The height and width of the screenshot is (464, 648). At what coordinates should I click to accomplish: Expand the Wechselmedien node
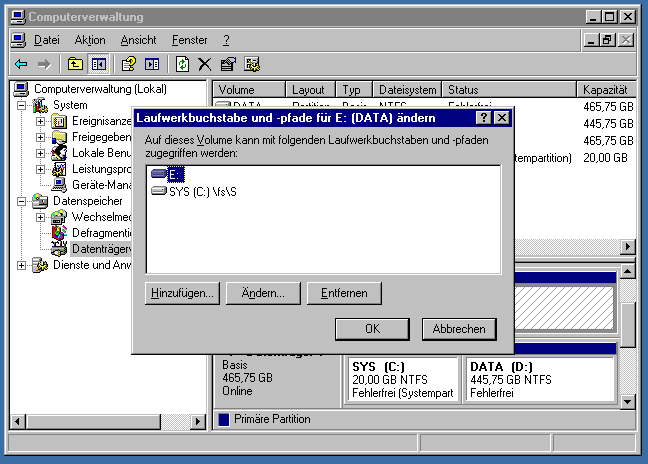(40, 217)
